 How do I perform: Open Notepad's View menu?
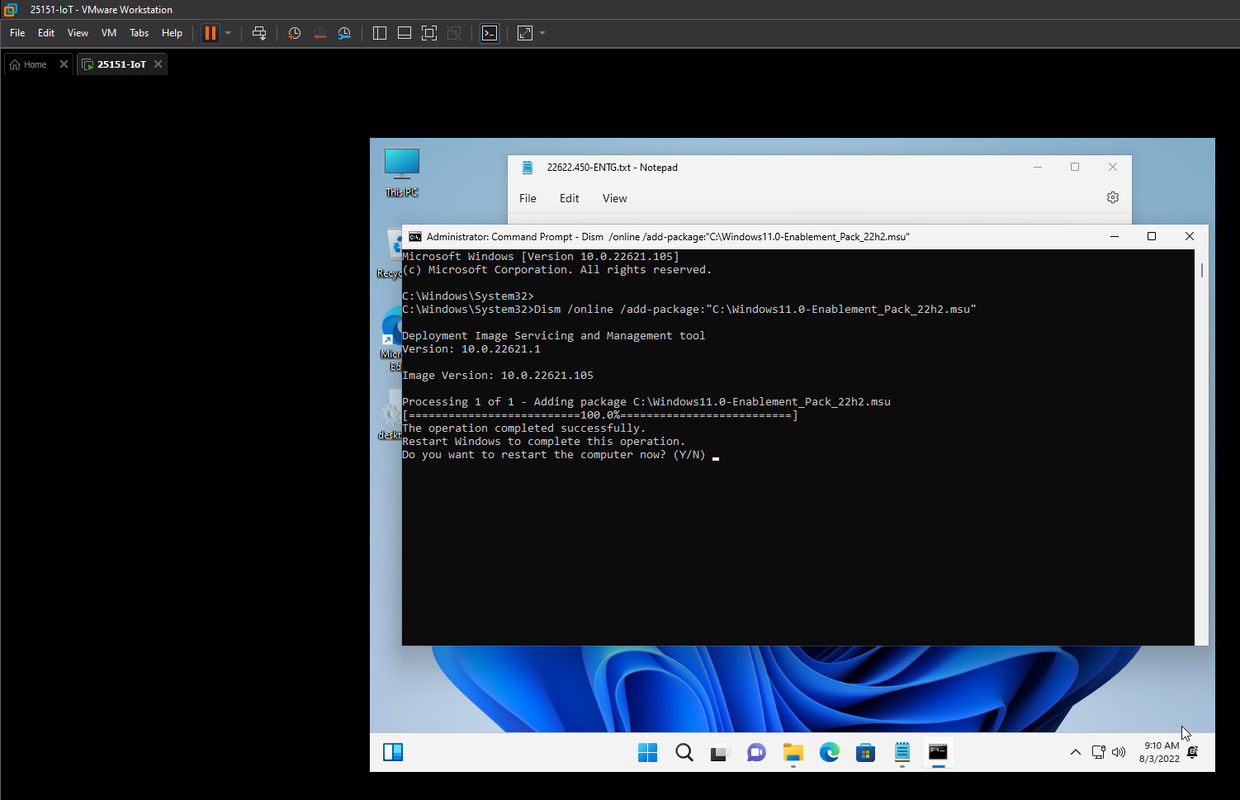coord(615,198)
